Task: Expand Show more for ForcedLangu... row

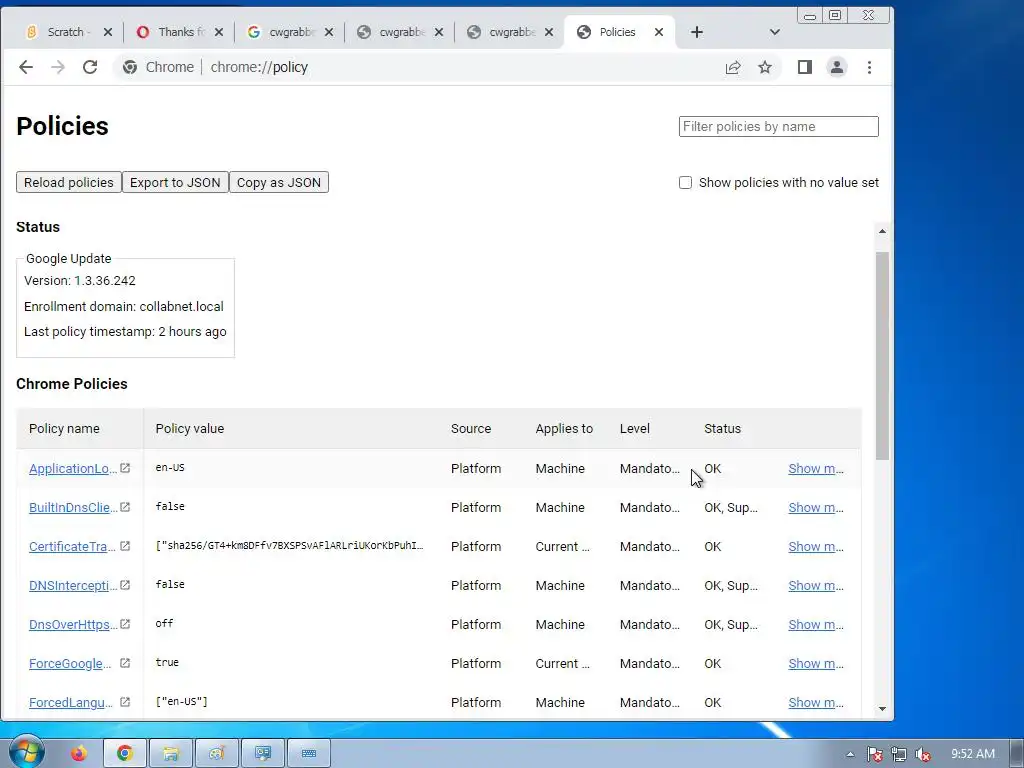Action: (816, 703)
